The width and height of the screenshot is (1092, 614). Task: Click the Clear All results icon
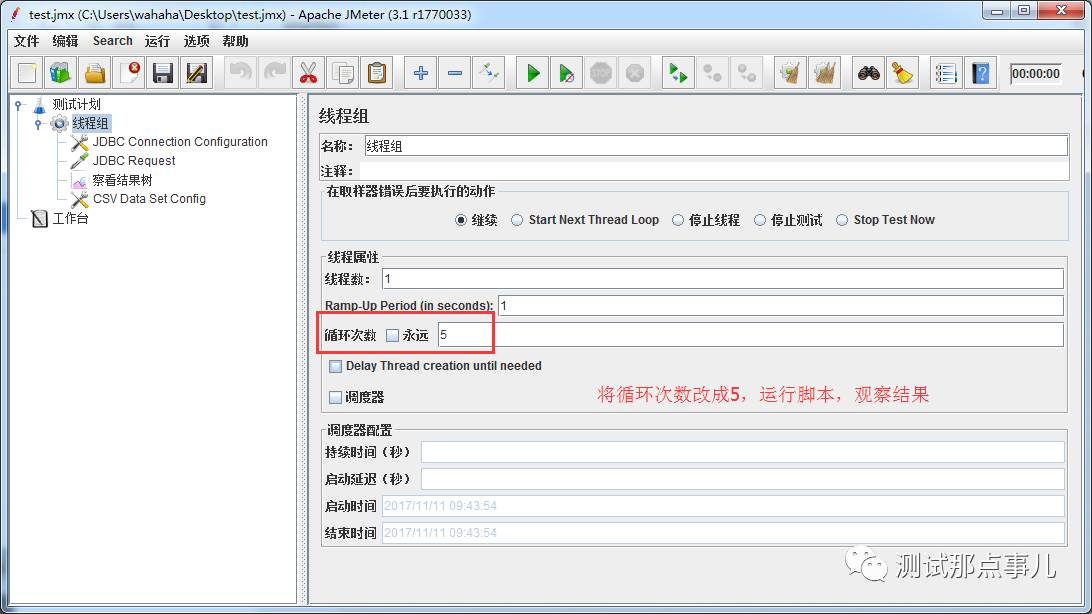(825, 73)
